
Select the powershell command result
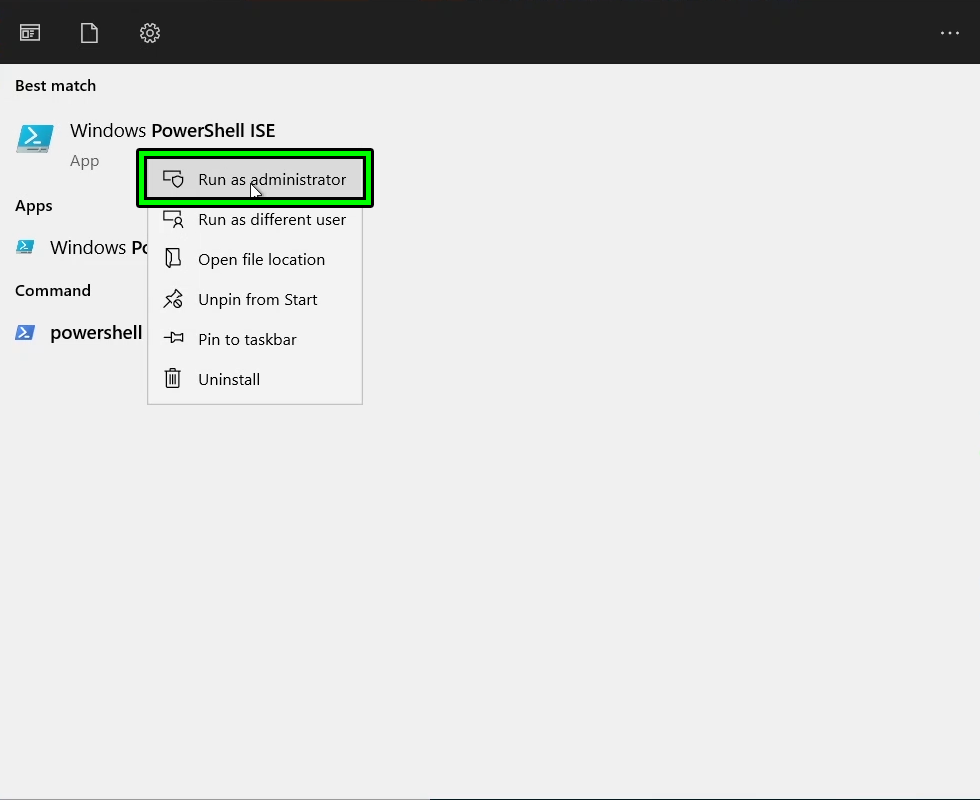[x=95, y=332]
